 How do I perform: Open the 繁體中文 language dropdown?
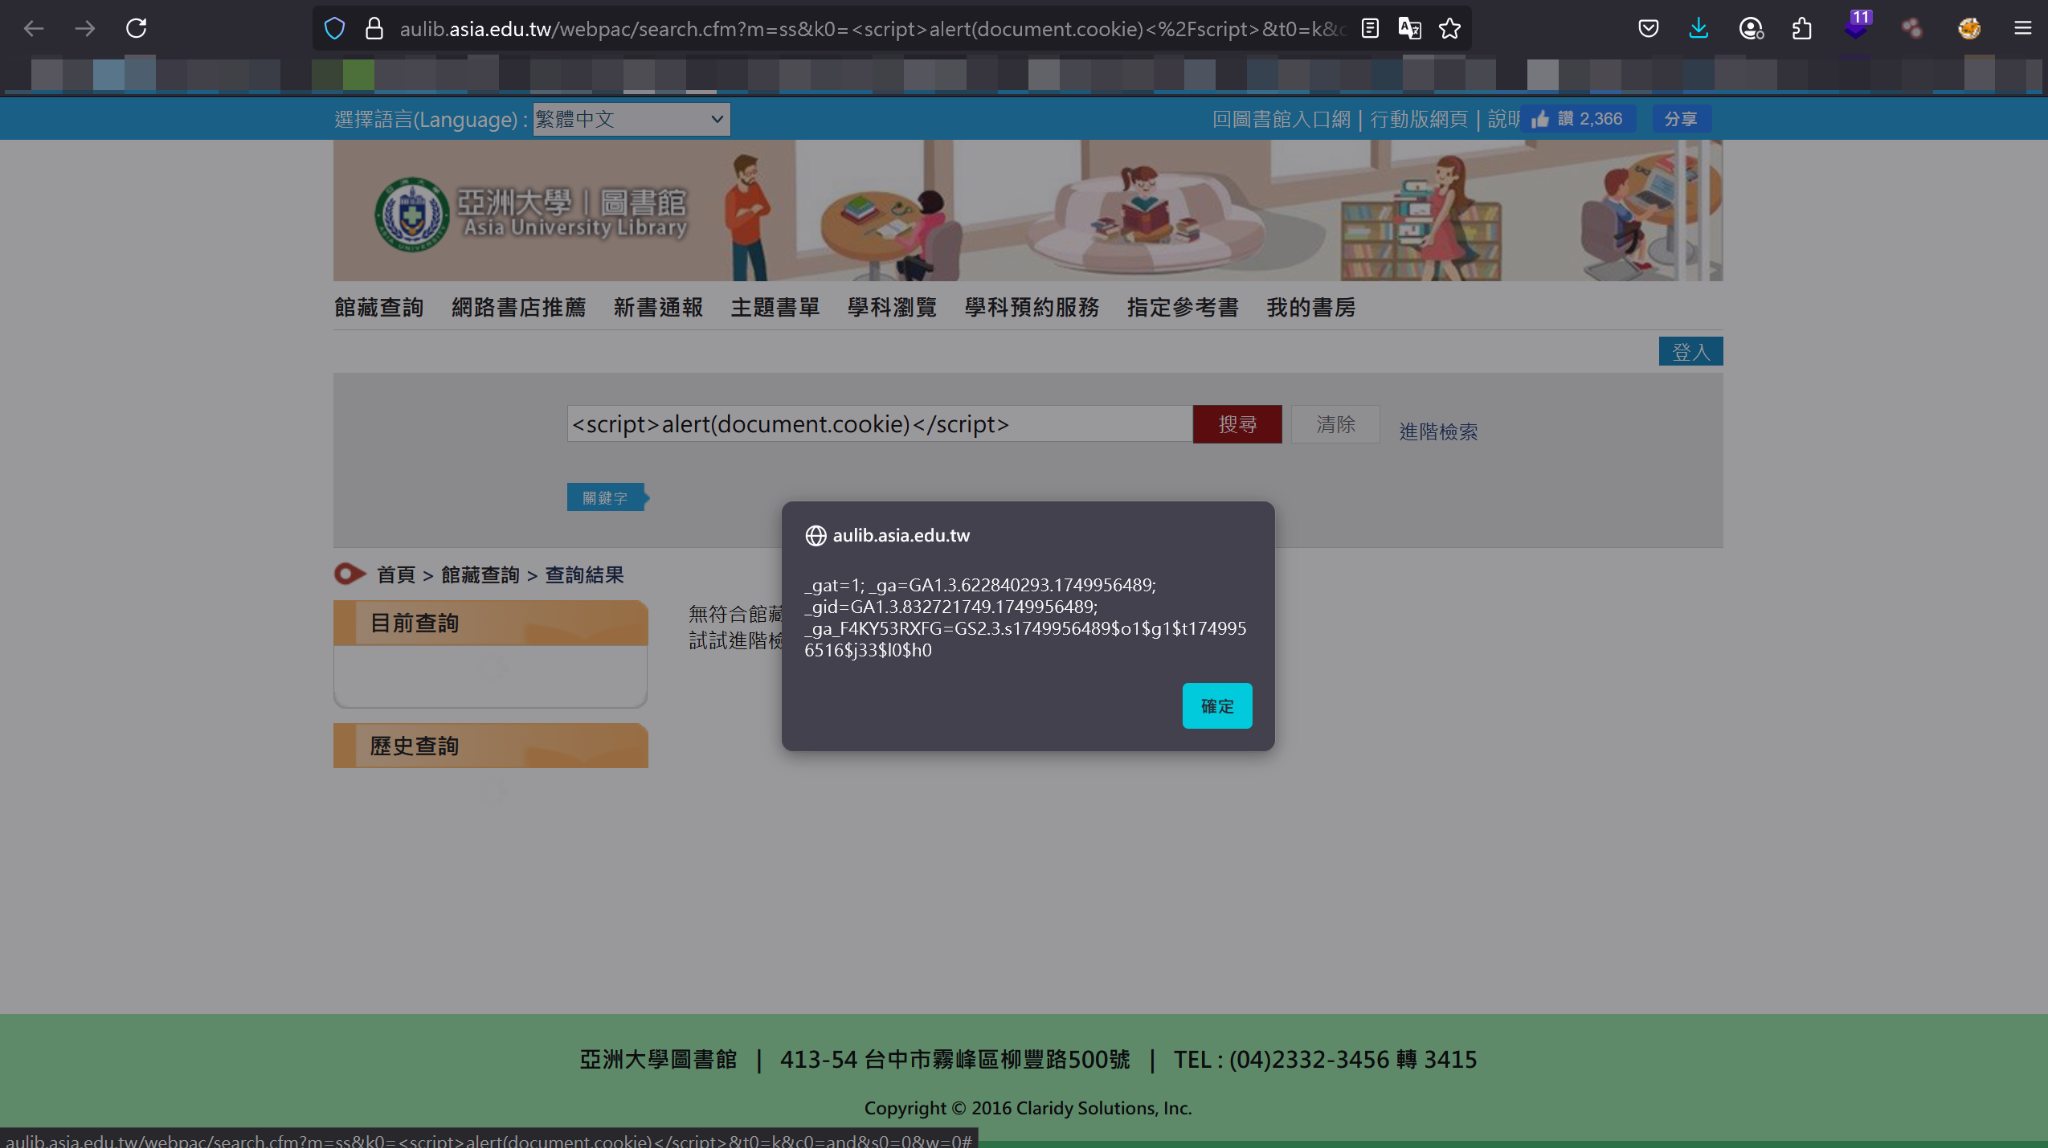(631, 119)
